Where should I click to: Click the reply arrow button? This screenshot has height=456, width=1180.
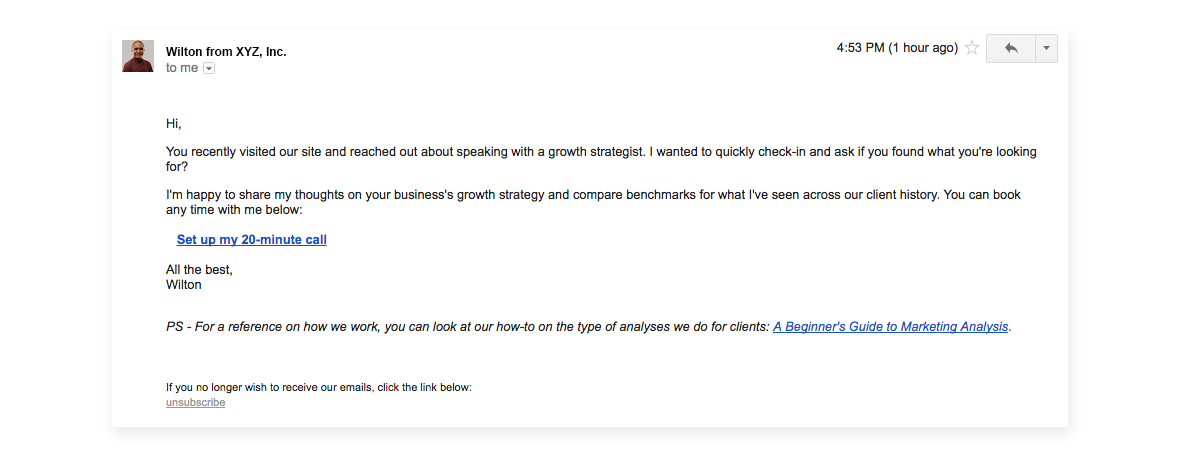1010,48
